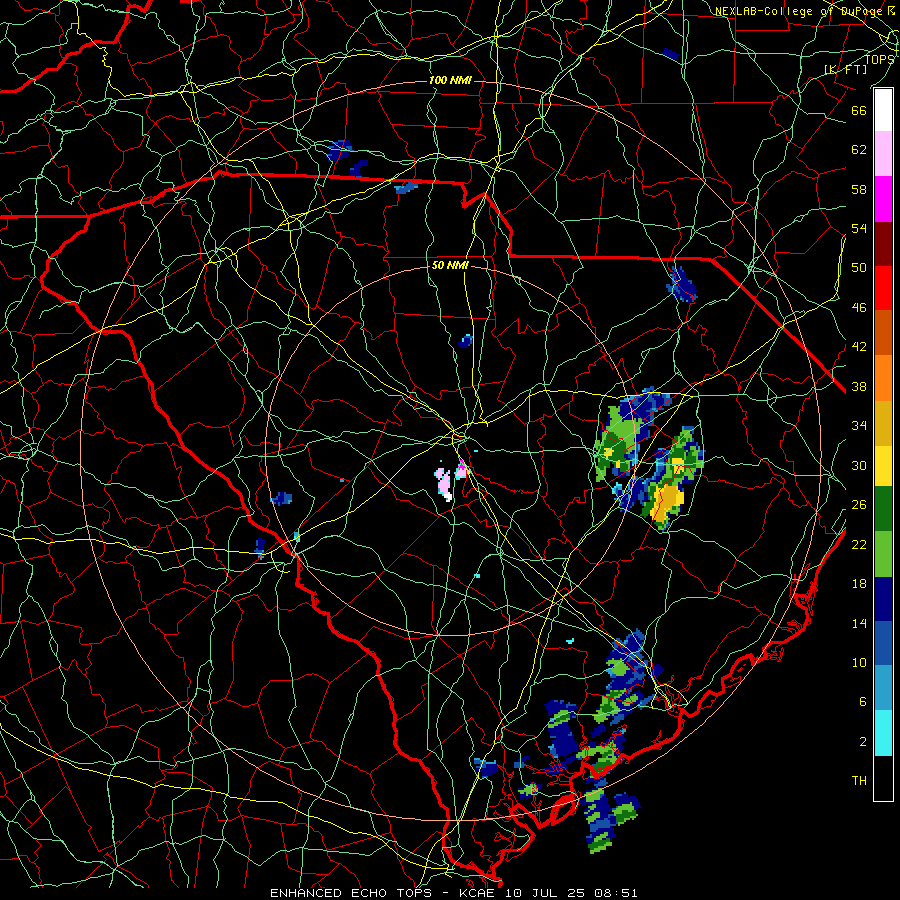This screenshot has height=900, width=900.
Task: Click the "50 NMI" range ring label
Action: point(450,265)
